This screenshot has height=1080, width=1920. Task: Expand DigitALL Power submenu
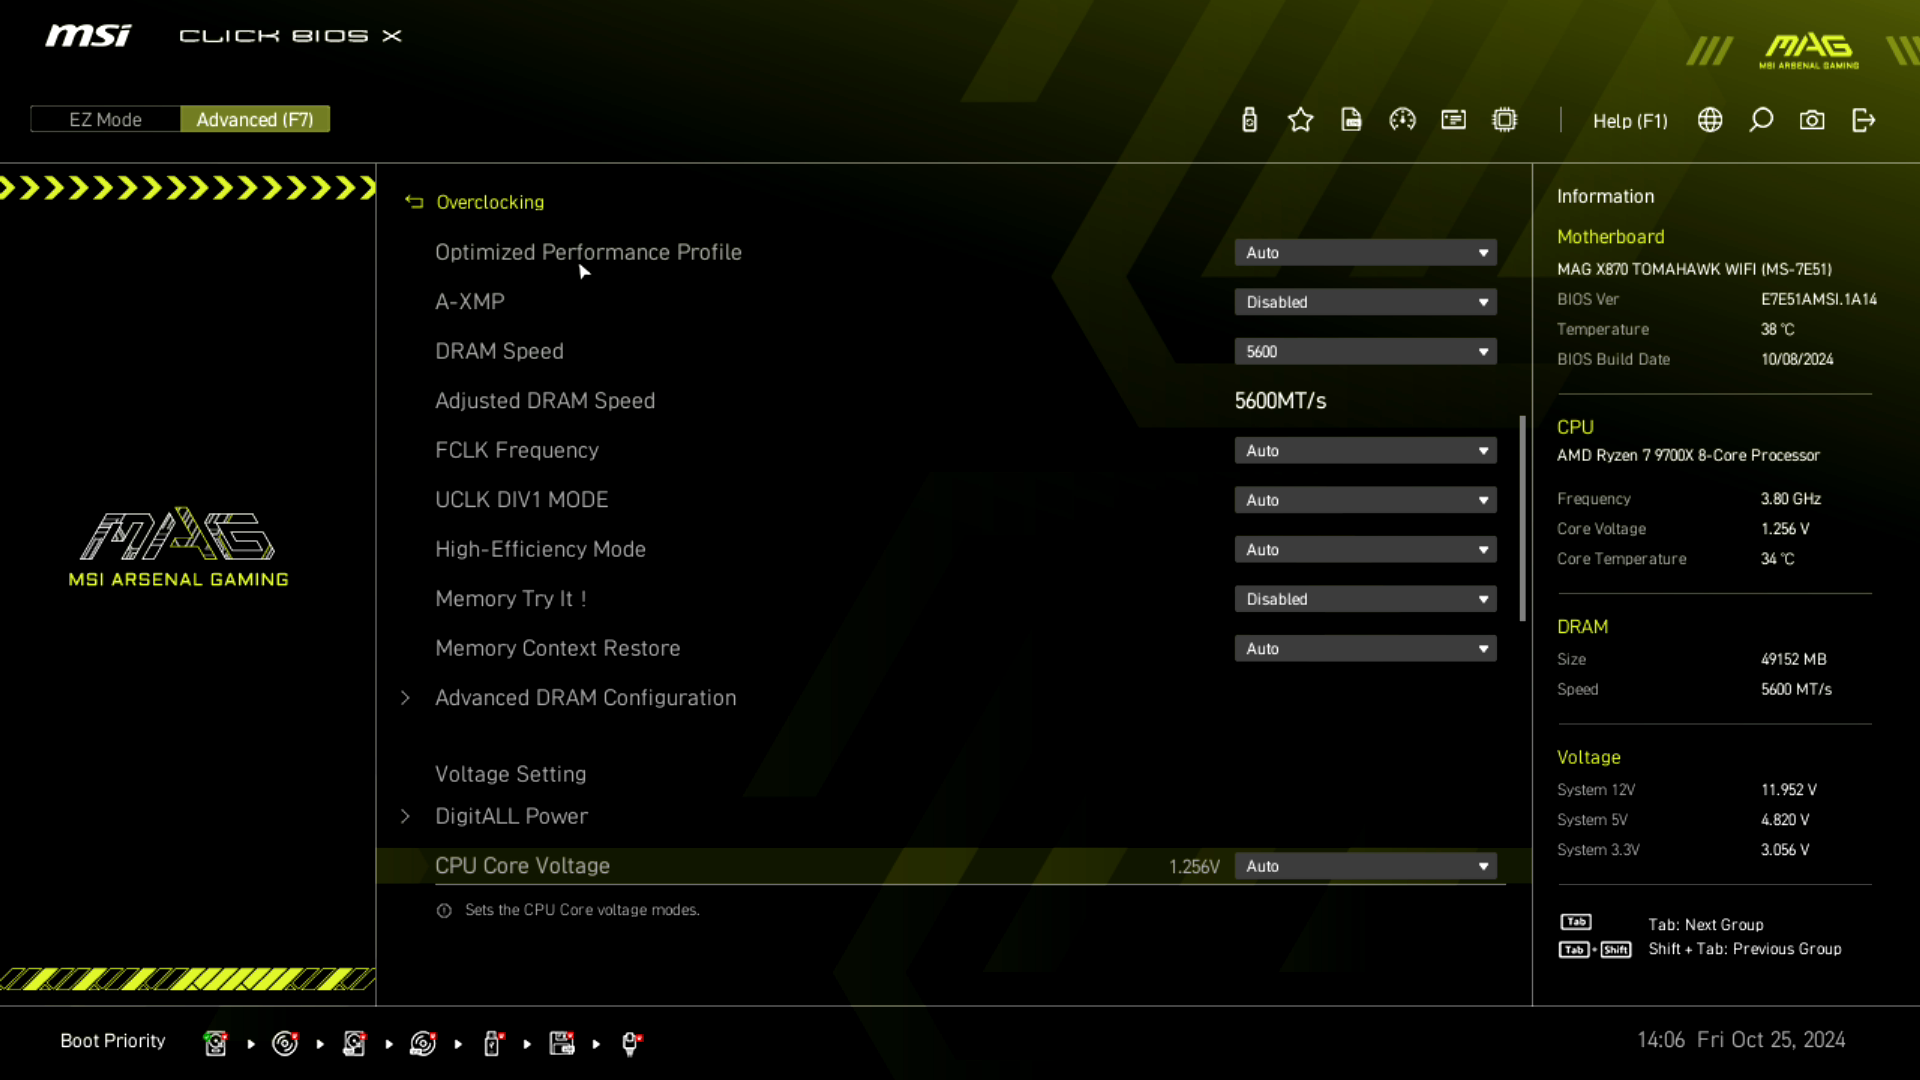[x=511, y=816]
